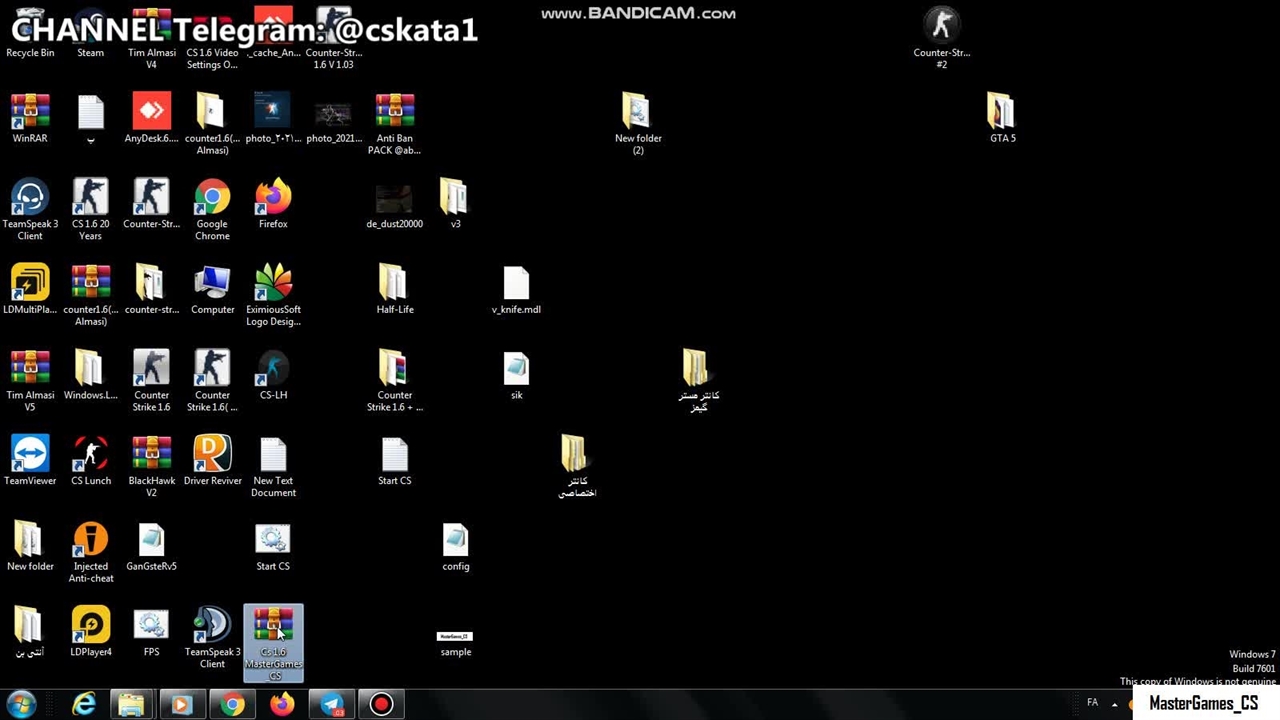Select the AnyDesk icon on the desktop
The height and width of the screenshot is (720, 1280).
point(151,113)
